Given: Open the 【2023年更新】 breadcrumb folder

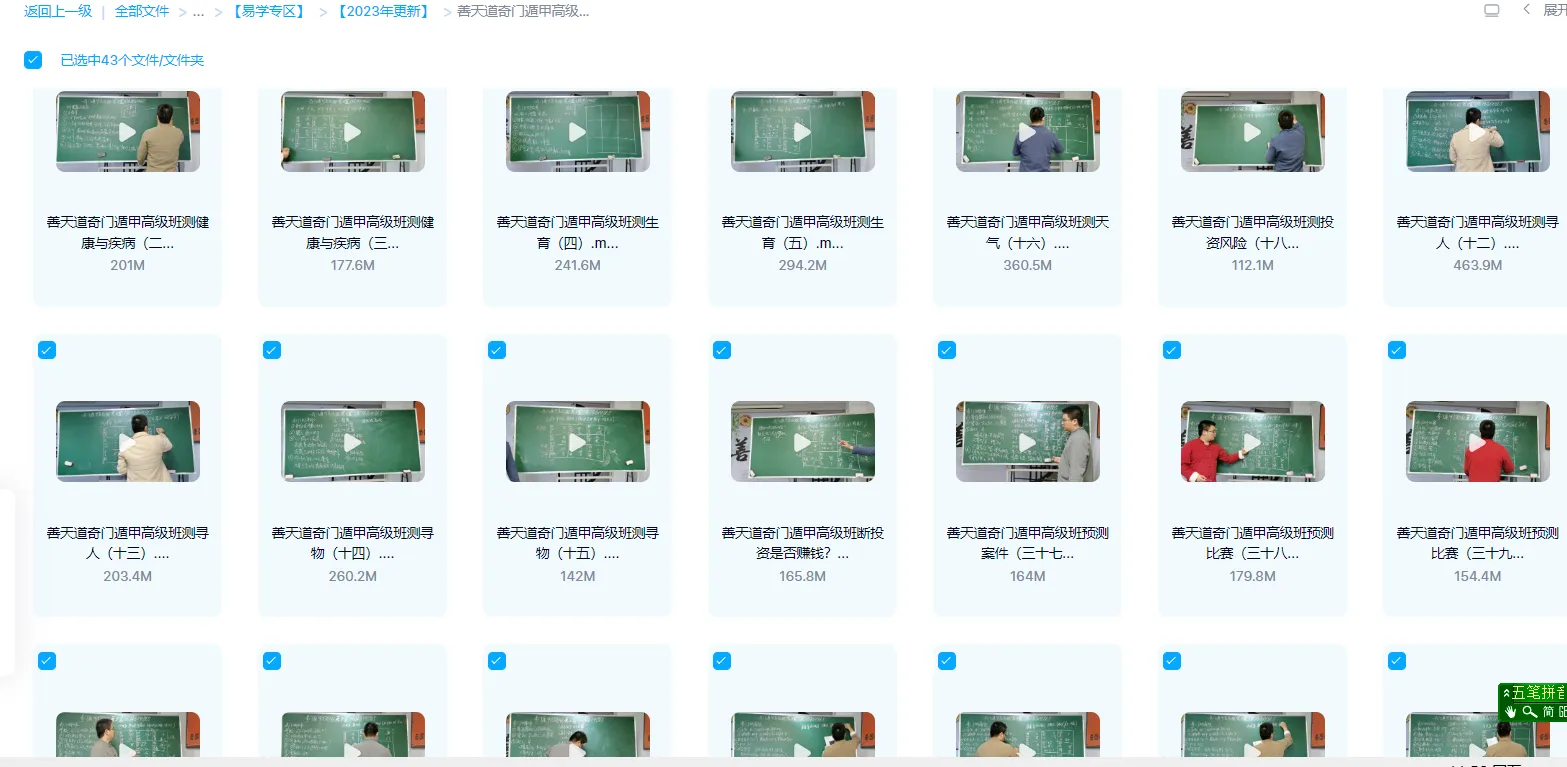Looking at the screenshot, I should pos(384,11).
